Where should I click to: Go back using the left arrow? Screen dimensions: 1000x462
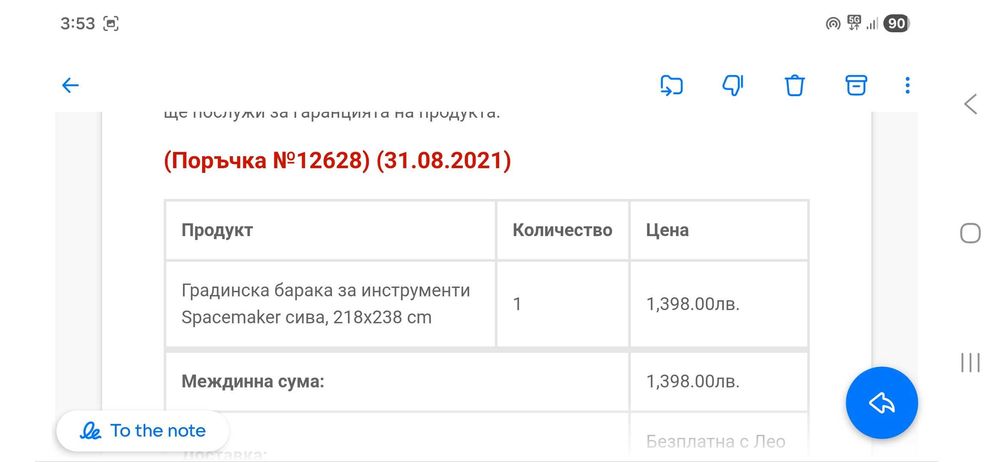(x=70, y=86)
